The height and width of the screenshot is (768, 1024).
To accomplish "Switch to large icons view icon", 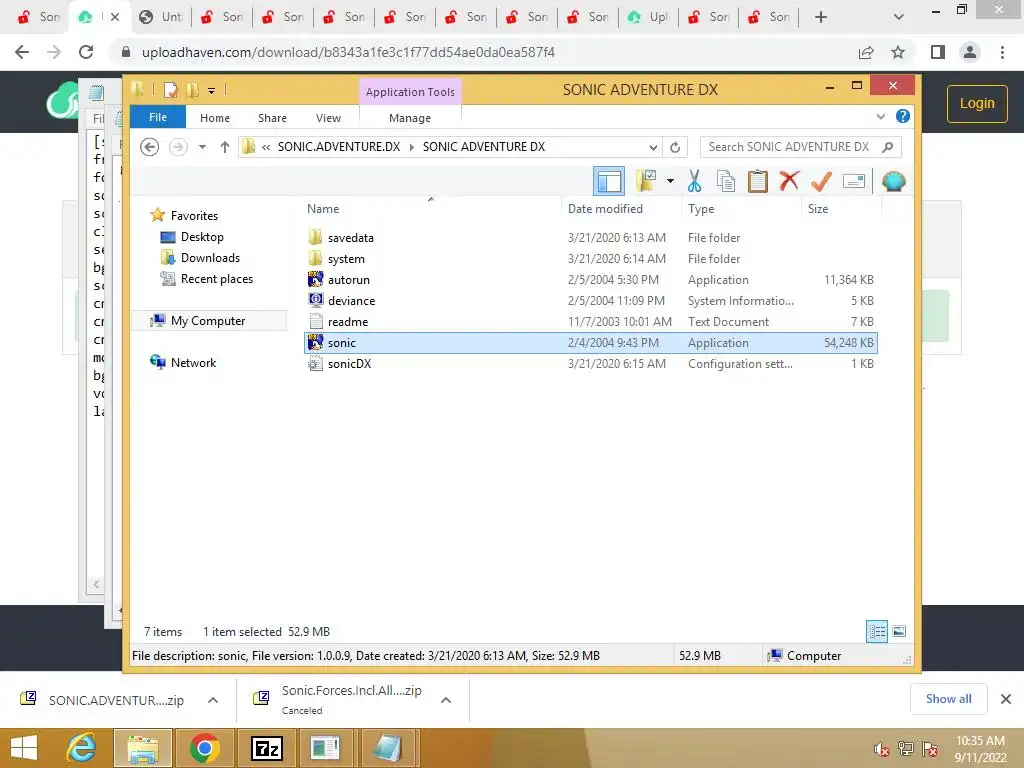I will pyautogui.click(x=899, y=631).
